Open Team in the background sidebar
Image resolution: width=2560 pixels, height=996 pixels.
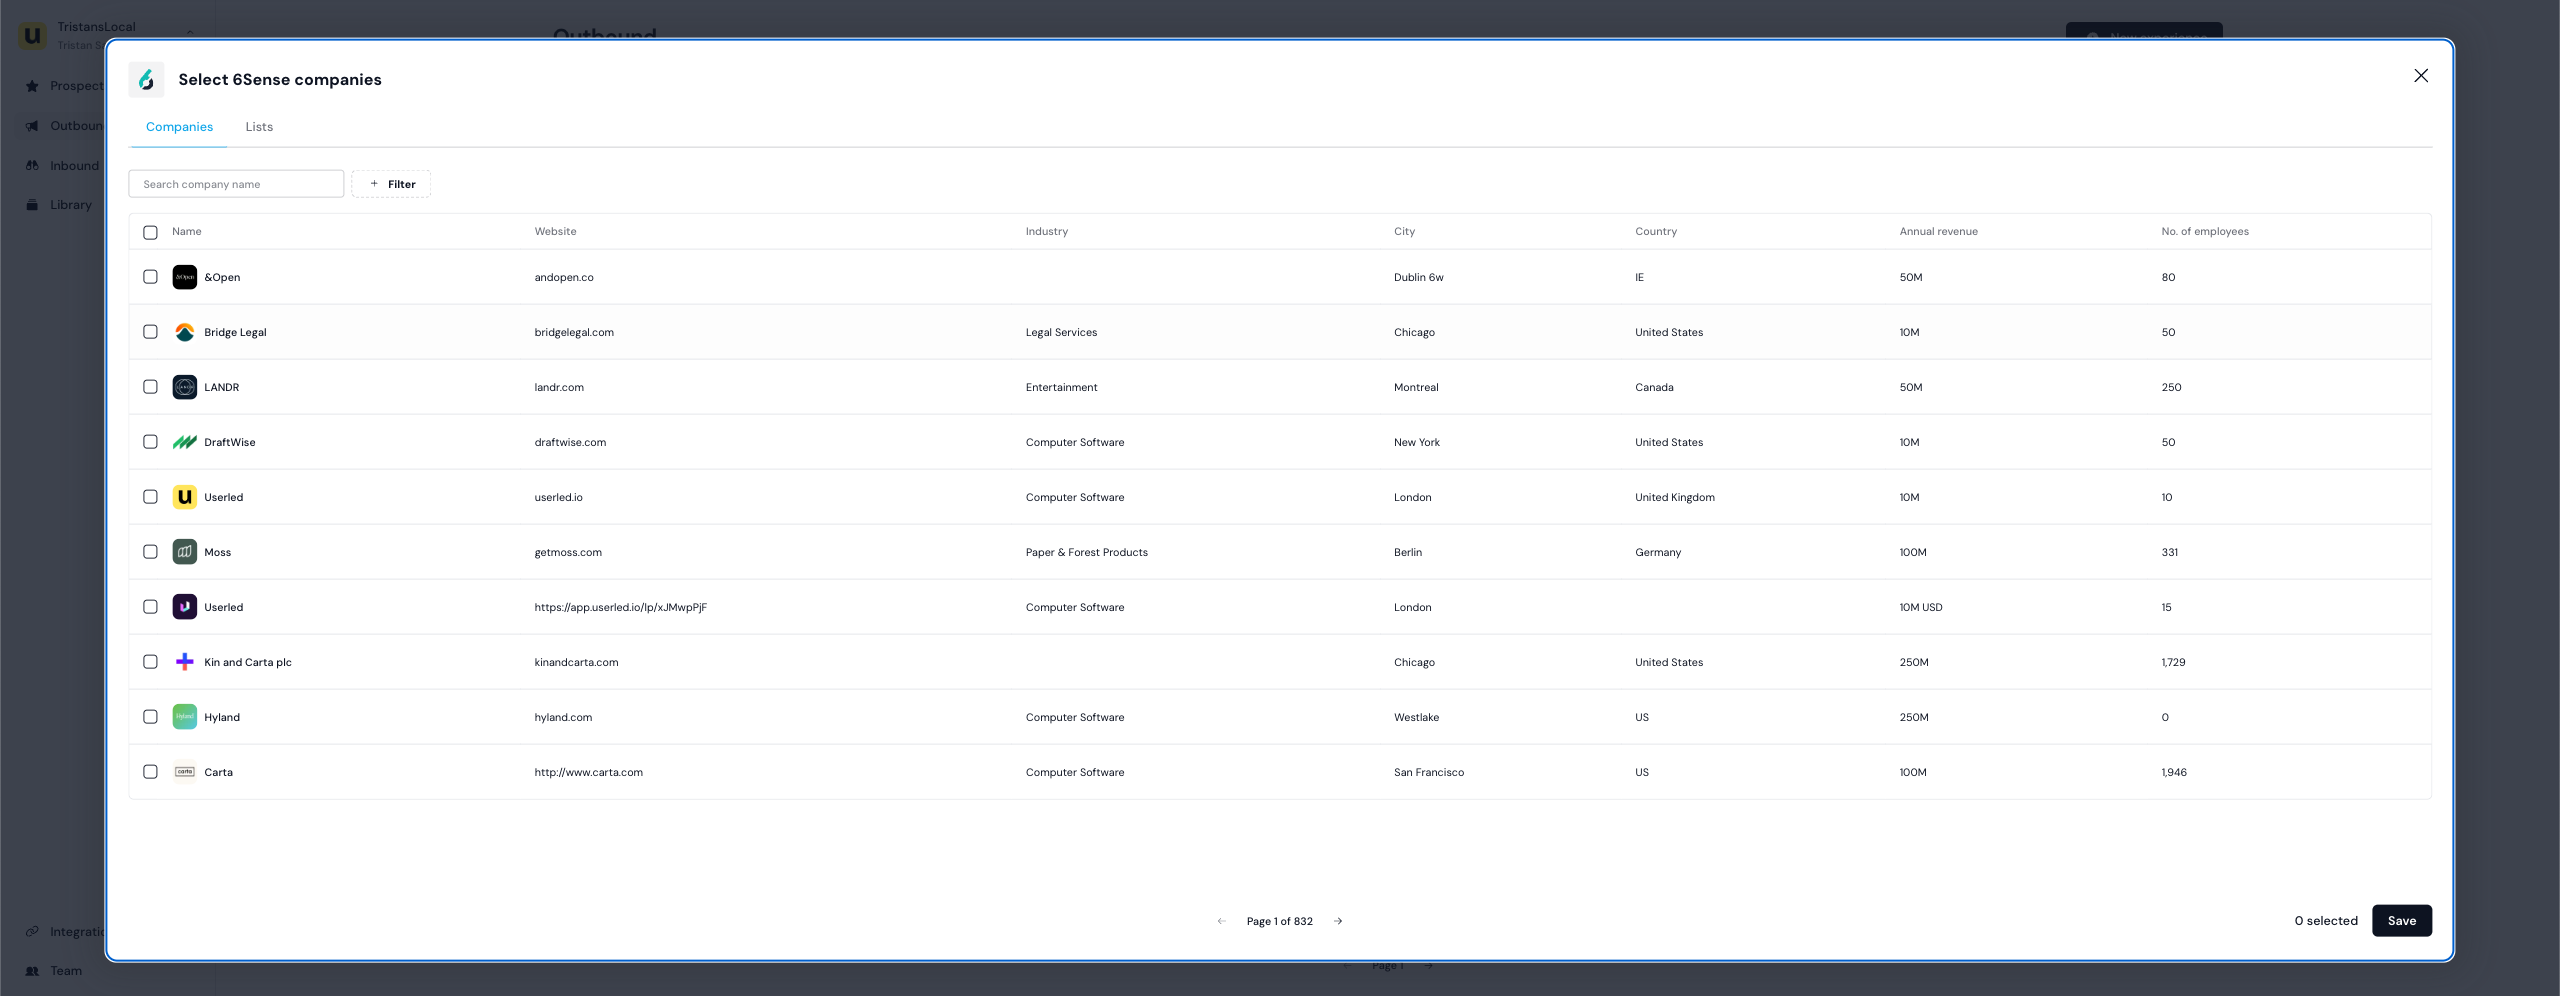pyautogui.click(x=66, y=971)
